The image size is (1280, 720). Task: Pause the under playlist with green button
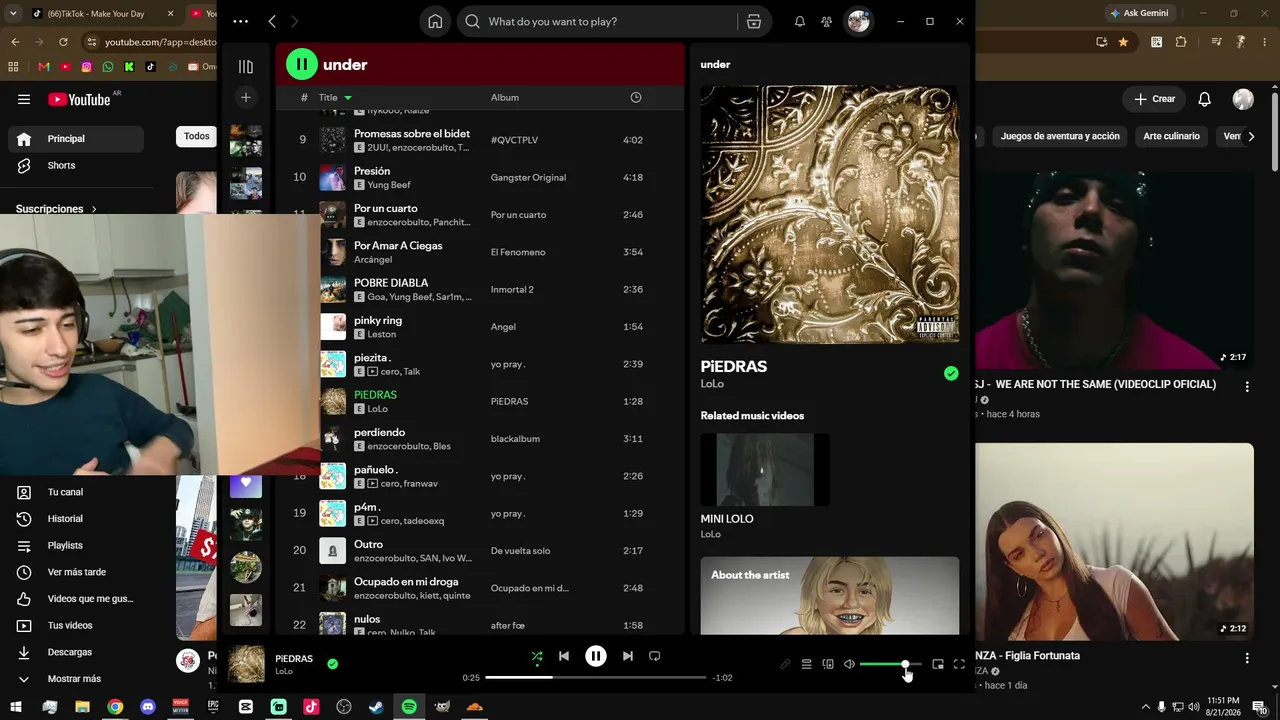point(301,64)
